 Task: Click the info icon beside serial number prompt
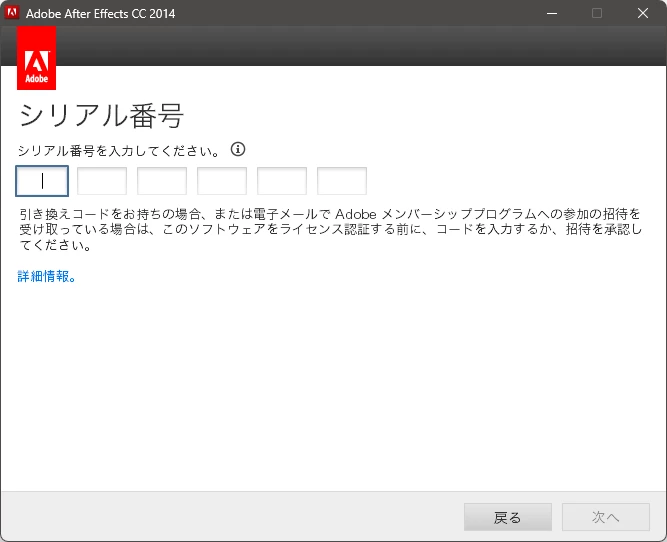[x=238, y=149]
